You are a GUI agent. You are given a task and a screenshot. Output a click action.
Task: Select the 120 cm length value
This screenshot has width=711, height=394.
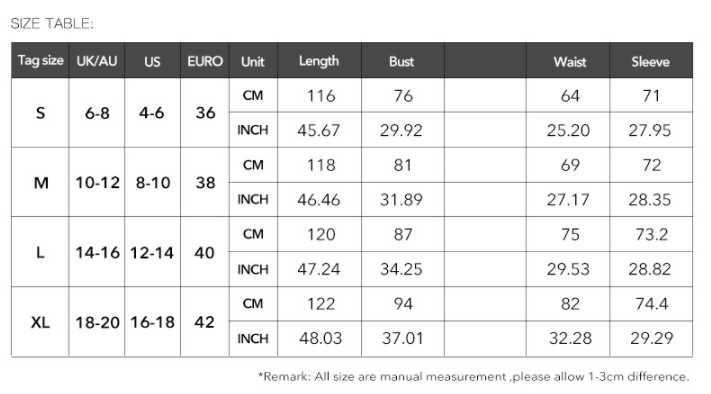click(x=319, y=234)
